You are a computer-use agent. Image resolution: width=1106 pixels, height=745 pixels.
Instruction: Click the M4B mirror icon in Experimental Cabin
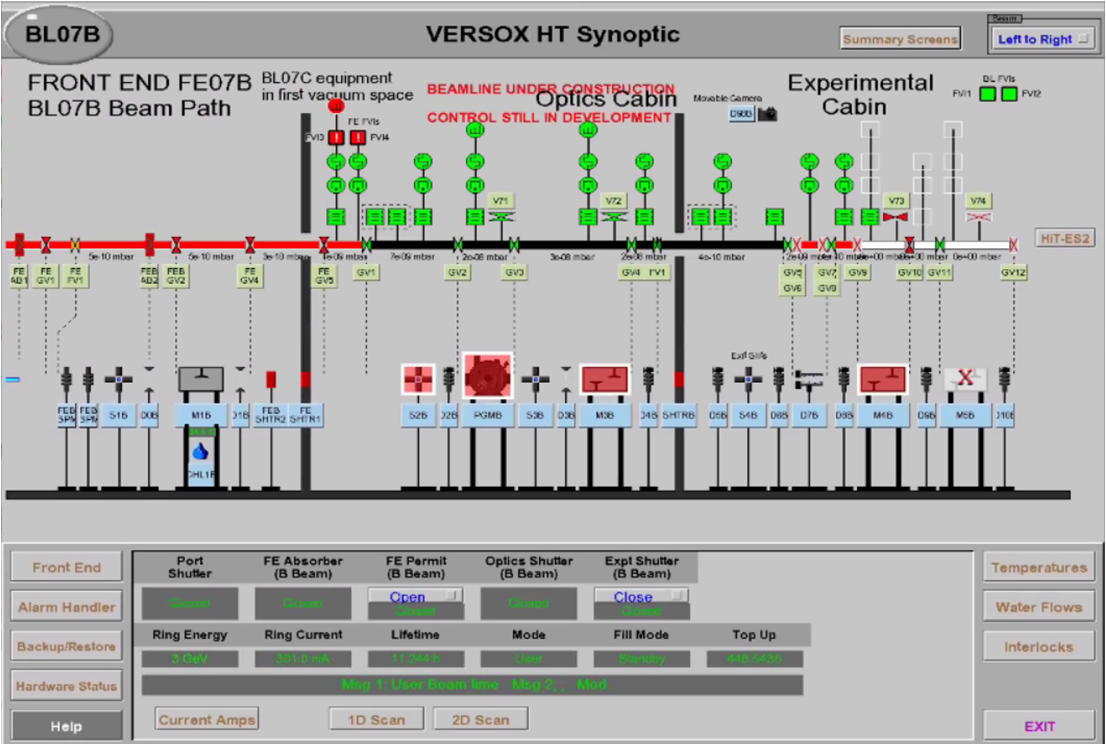pos(883,378)
